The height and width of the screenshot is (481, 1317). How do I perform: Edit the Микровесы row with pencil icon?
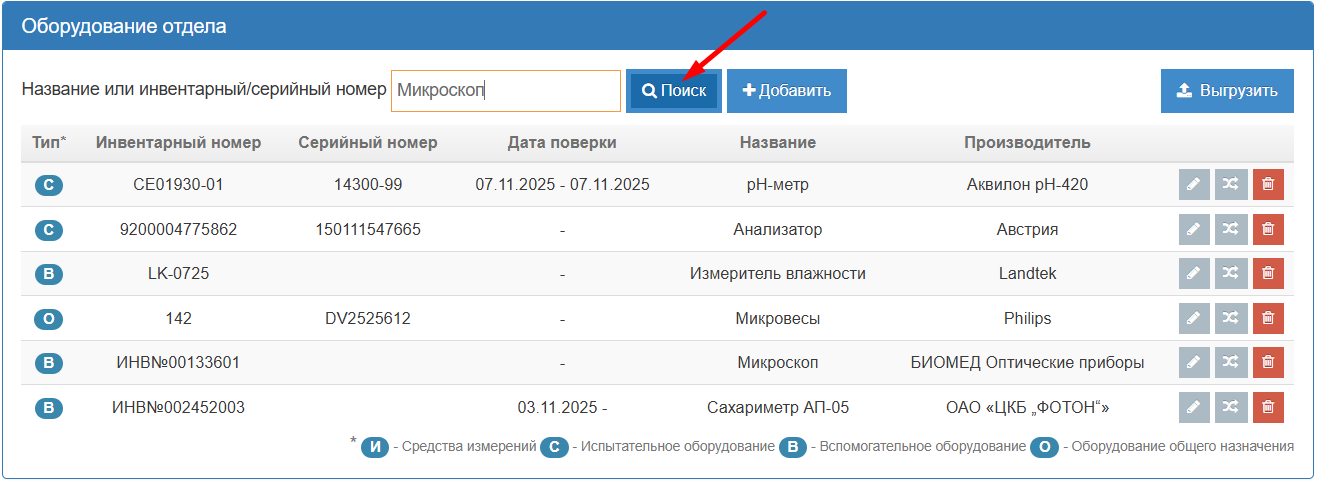(1194, 319)
